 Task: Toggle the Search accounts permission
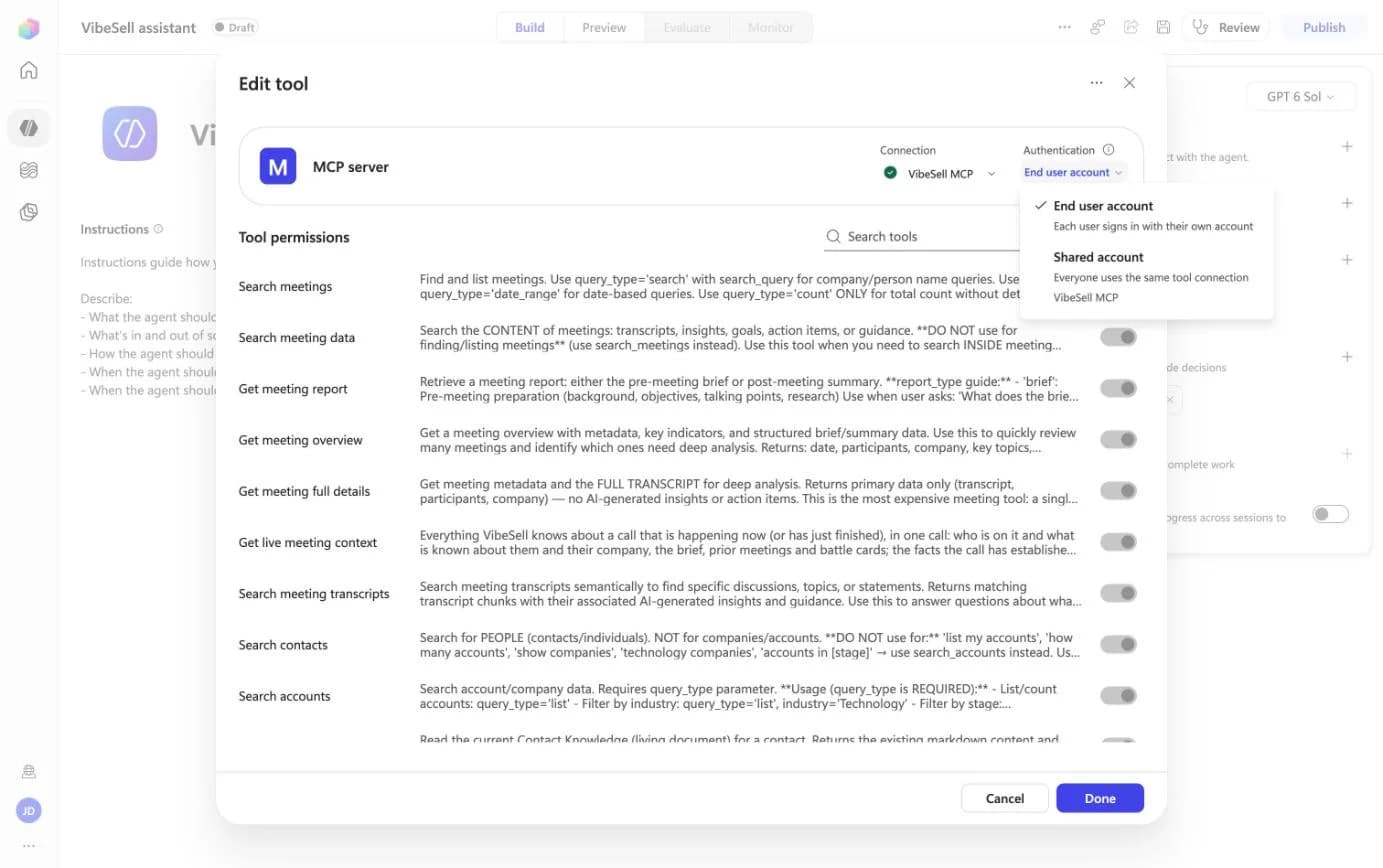pos(1118,695)
